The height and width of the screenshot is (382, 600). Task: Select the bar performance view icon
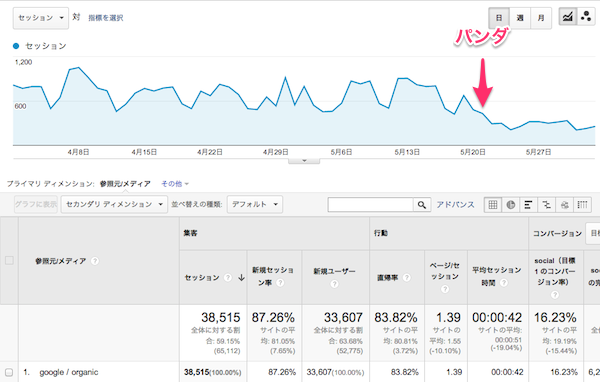point(528,205)
